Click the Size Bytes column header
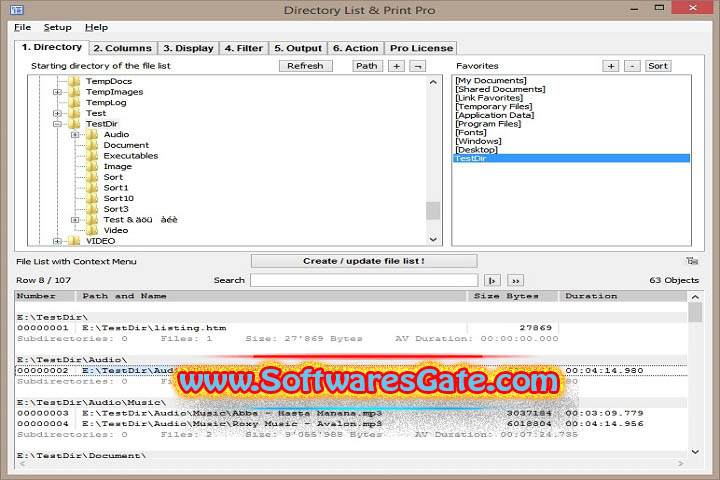 (512, 296)
